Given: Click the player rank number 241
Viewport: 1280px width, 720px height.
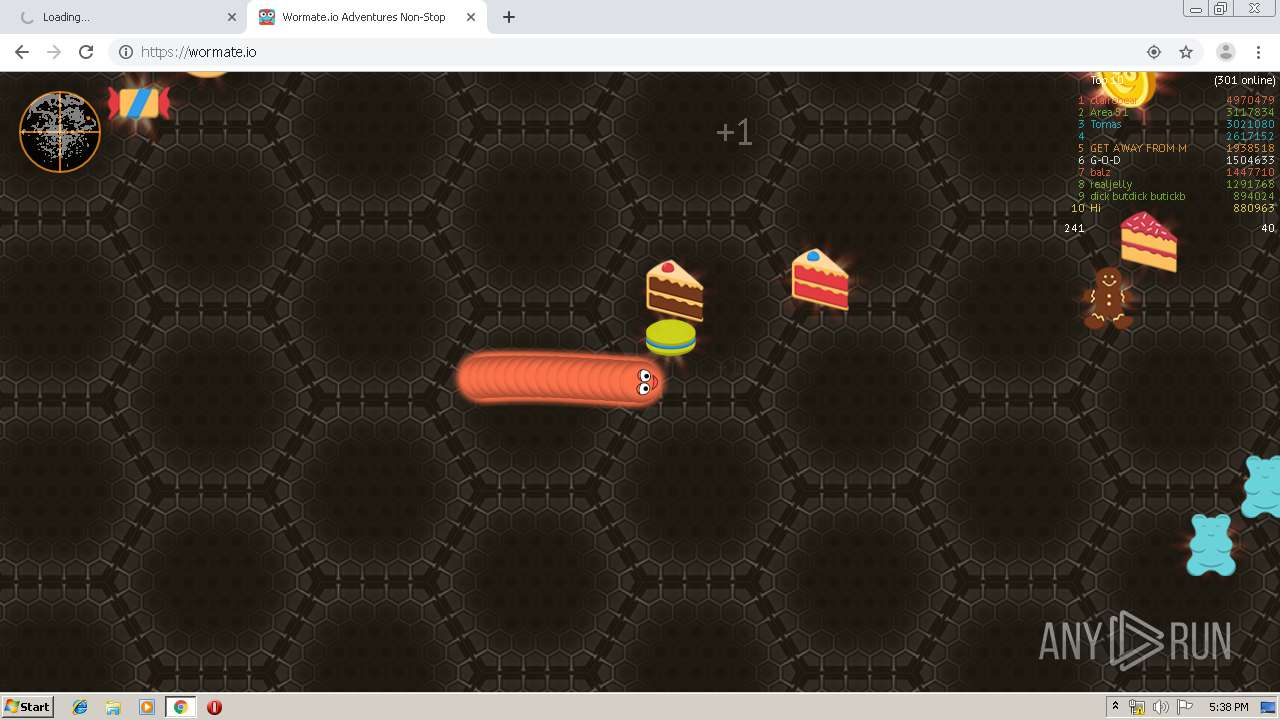Looking at the screenshot, I should point(1074,228).
